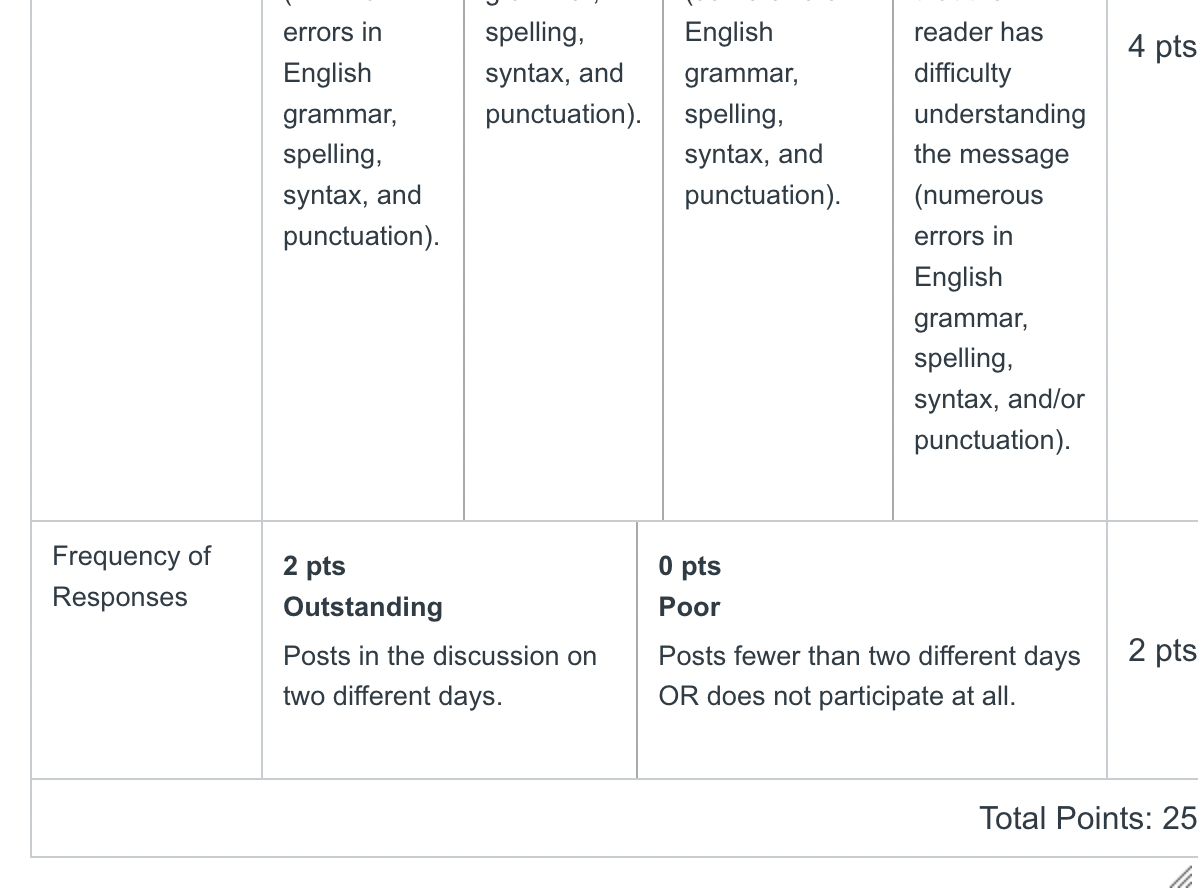Click the bold 2 pts rating heading

coord(314,566)
